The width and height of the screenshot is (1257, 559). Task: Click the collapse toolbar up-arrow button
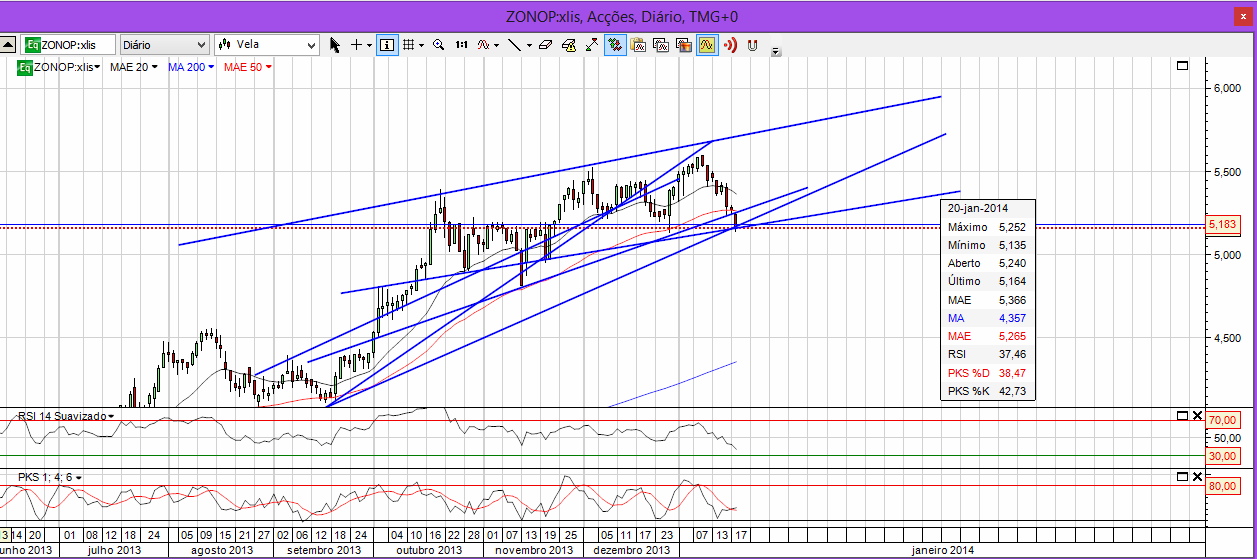pyautogui.click(x=8, y=44)
